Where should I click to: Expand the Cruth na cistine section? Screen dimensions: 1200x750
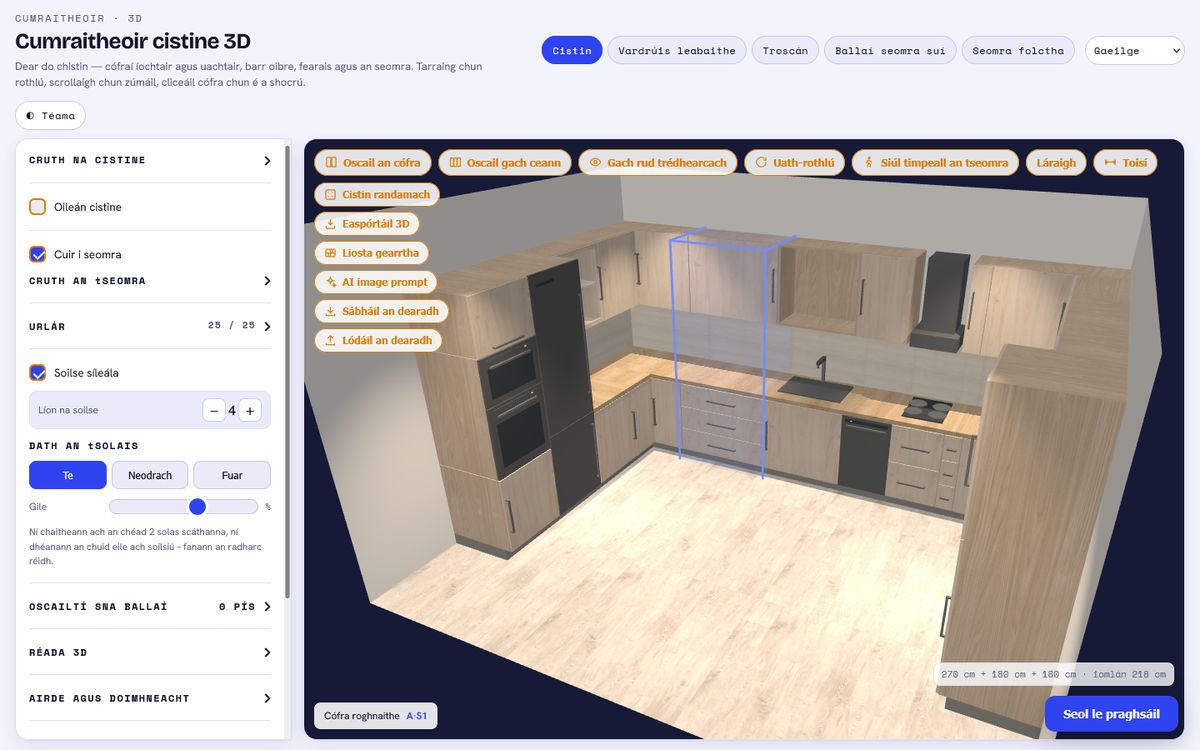(x=150, y=160)
